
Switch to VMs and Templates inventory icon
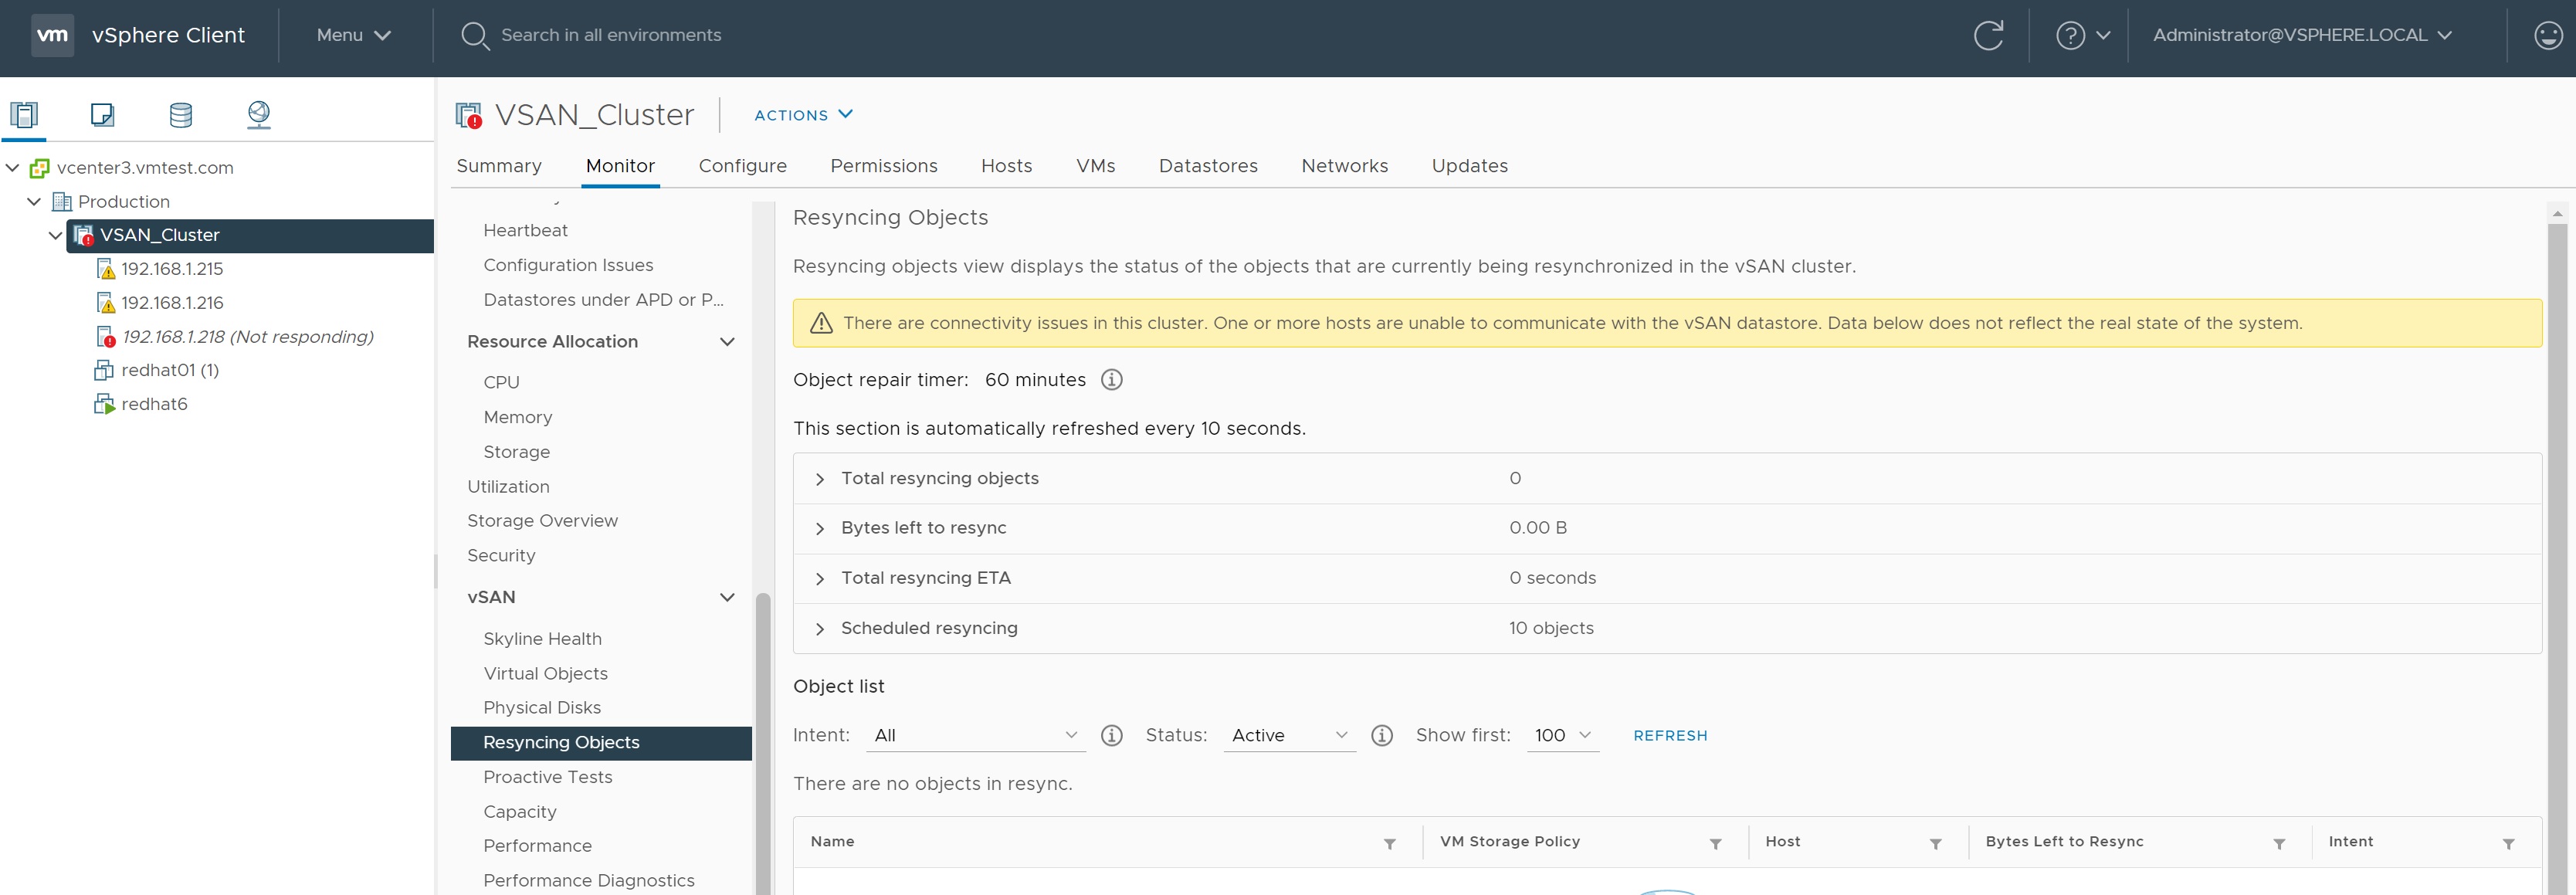102,114
